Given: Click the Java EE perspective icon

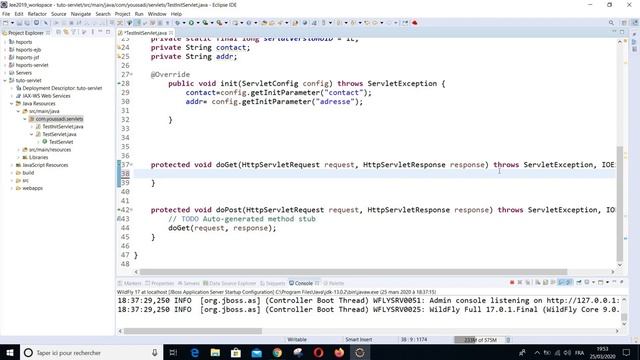Looking at the screenshot, I should pos(635,23).
